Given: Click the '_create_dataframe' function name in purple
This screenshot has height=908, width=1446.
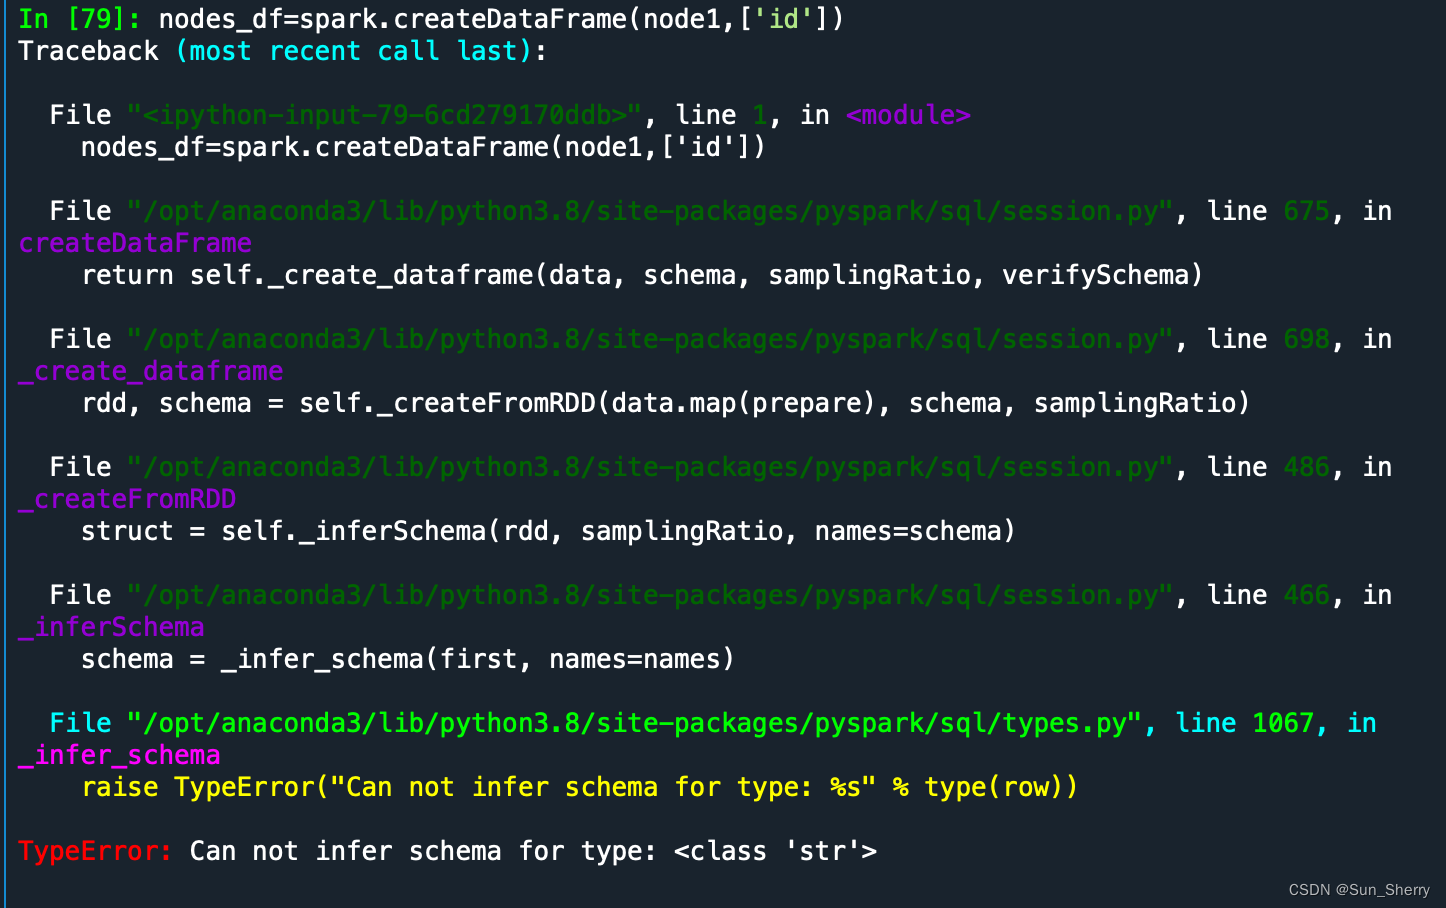Looking at the screenshot, I should [x=151, y=371].
